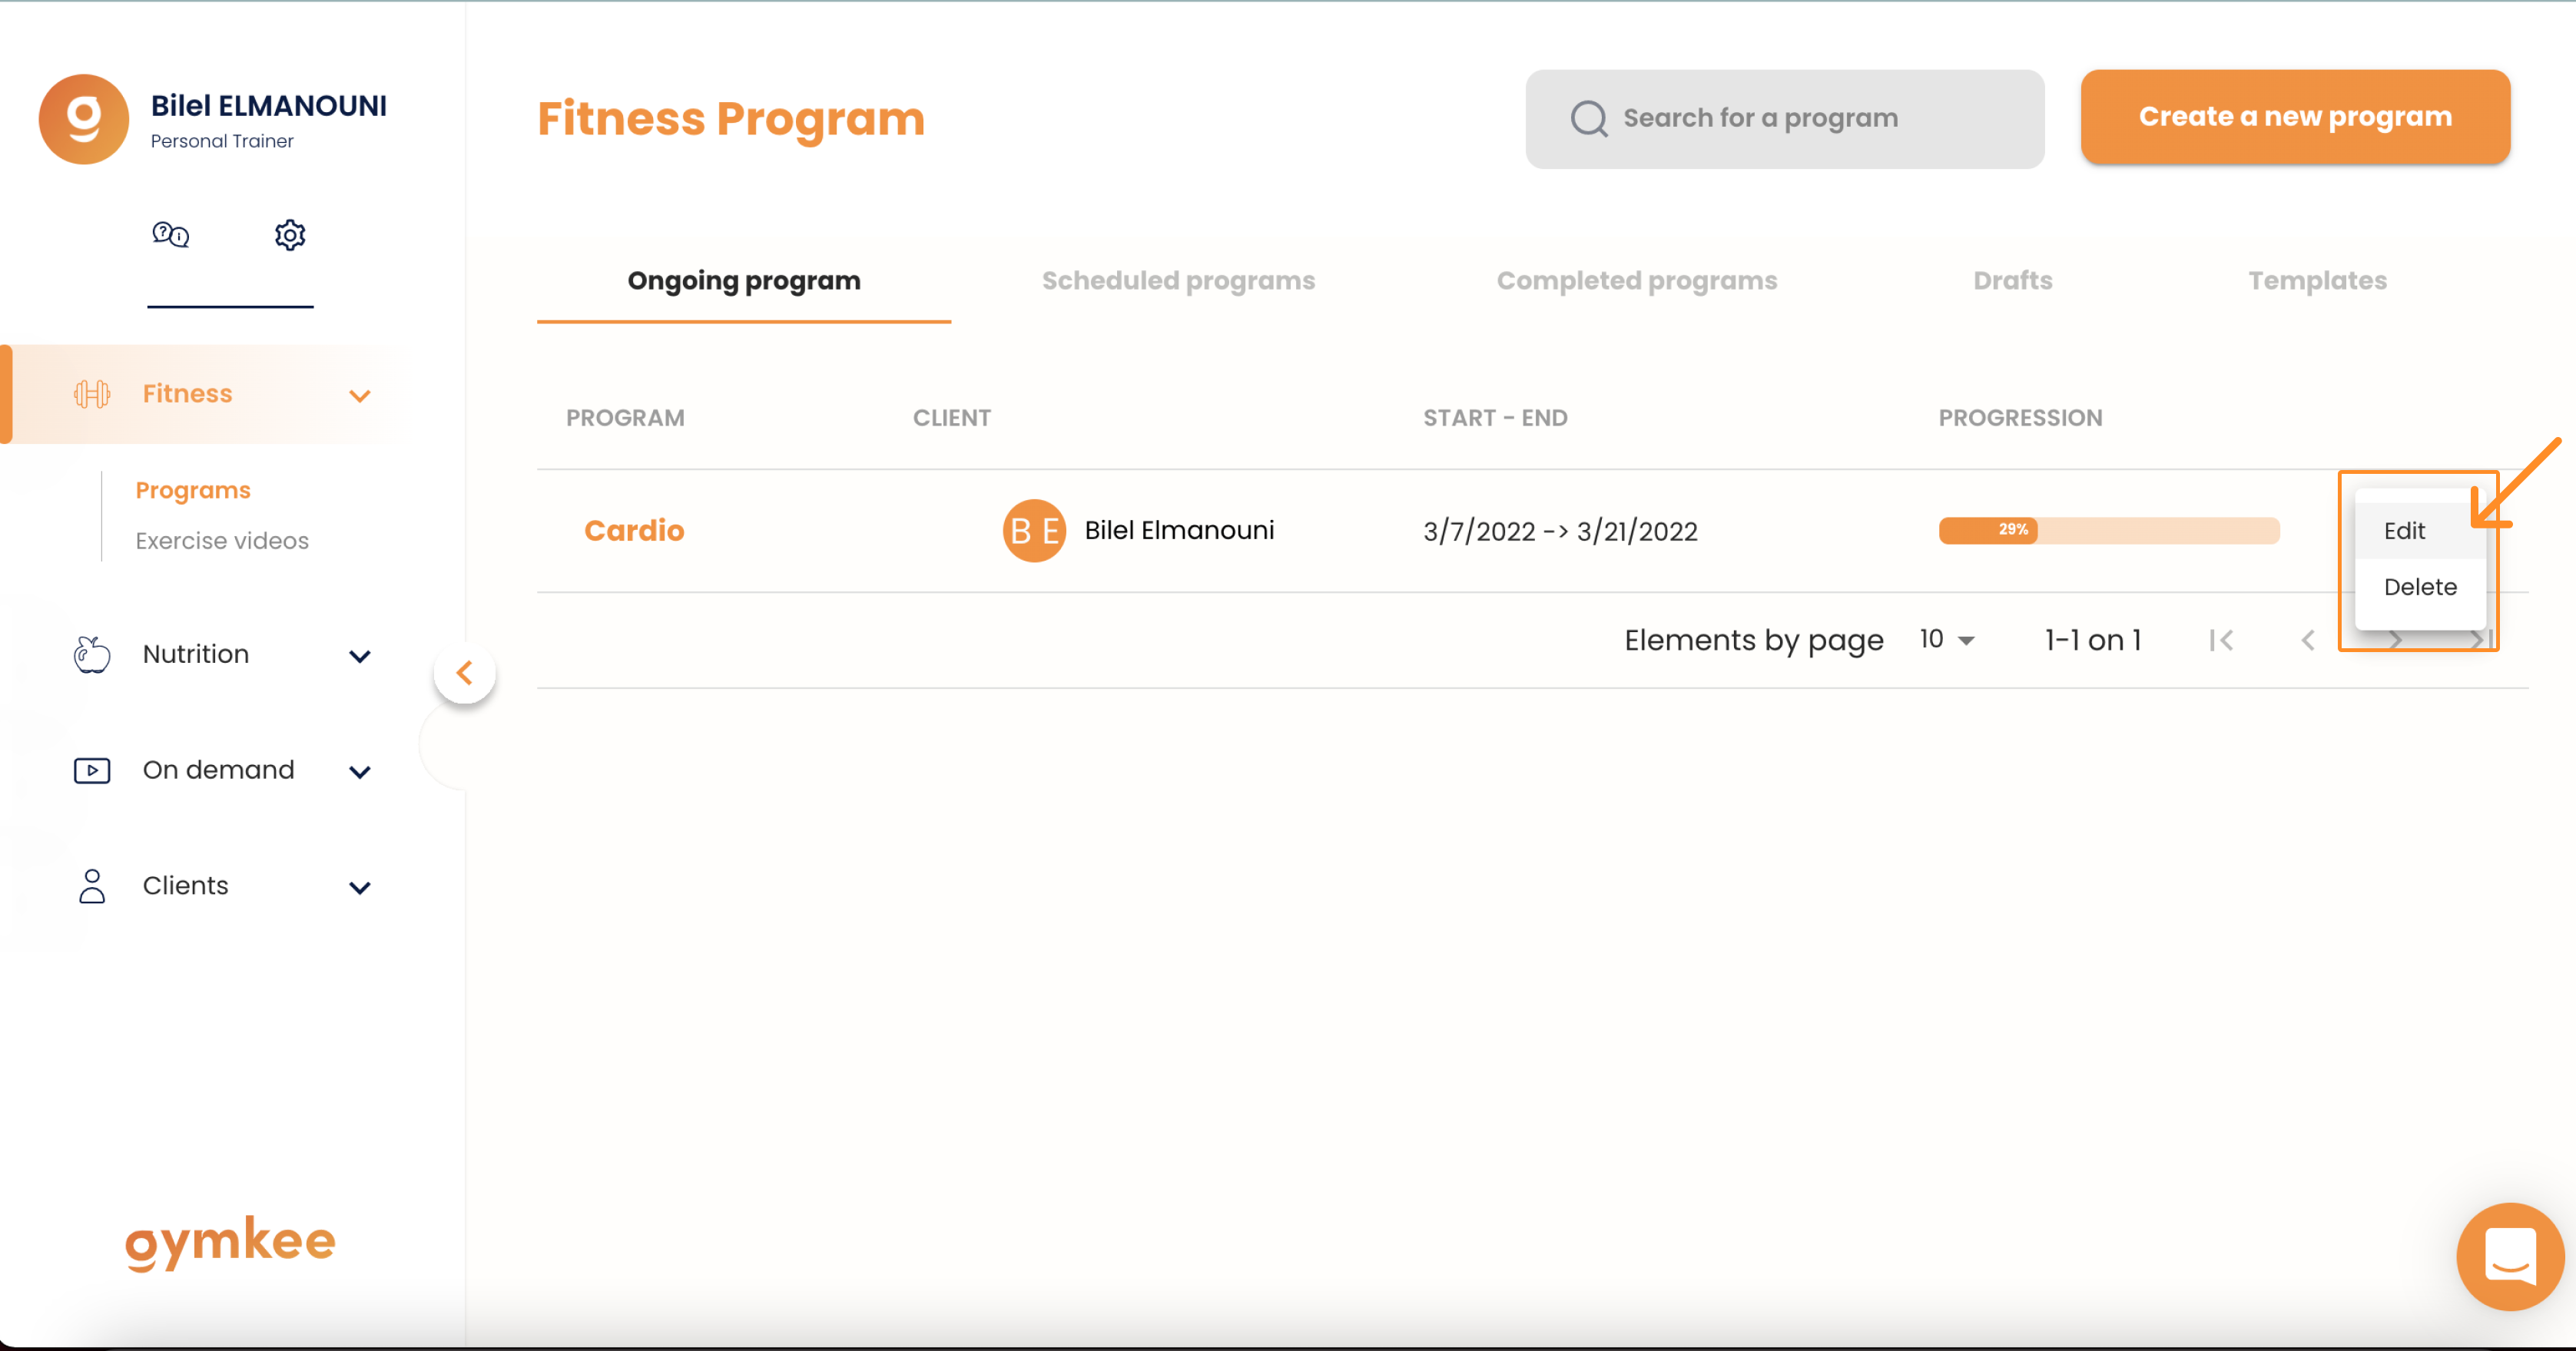Click the Fitness dumbbell icon

point(92,394)
